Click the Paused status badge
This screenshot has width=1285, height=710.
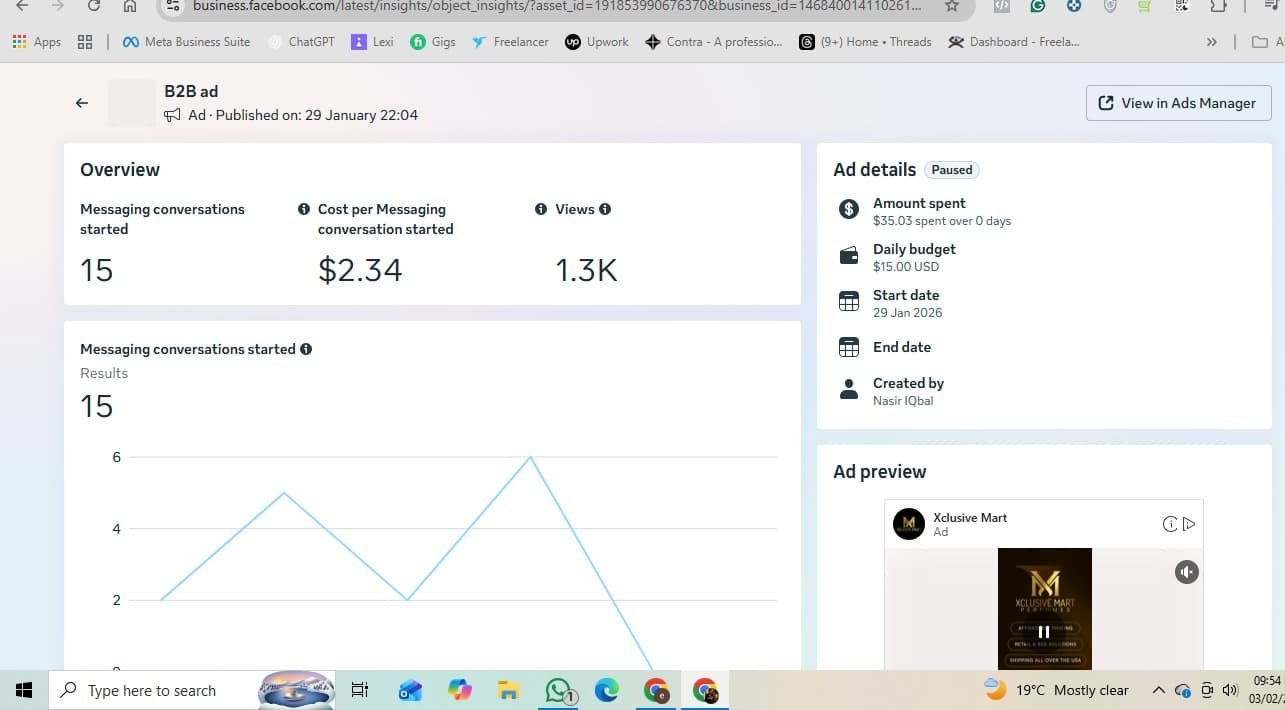point(952,170)
